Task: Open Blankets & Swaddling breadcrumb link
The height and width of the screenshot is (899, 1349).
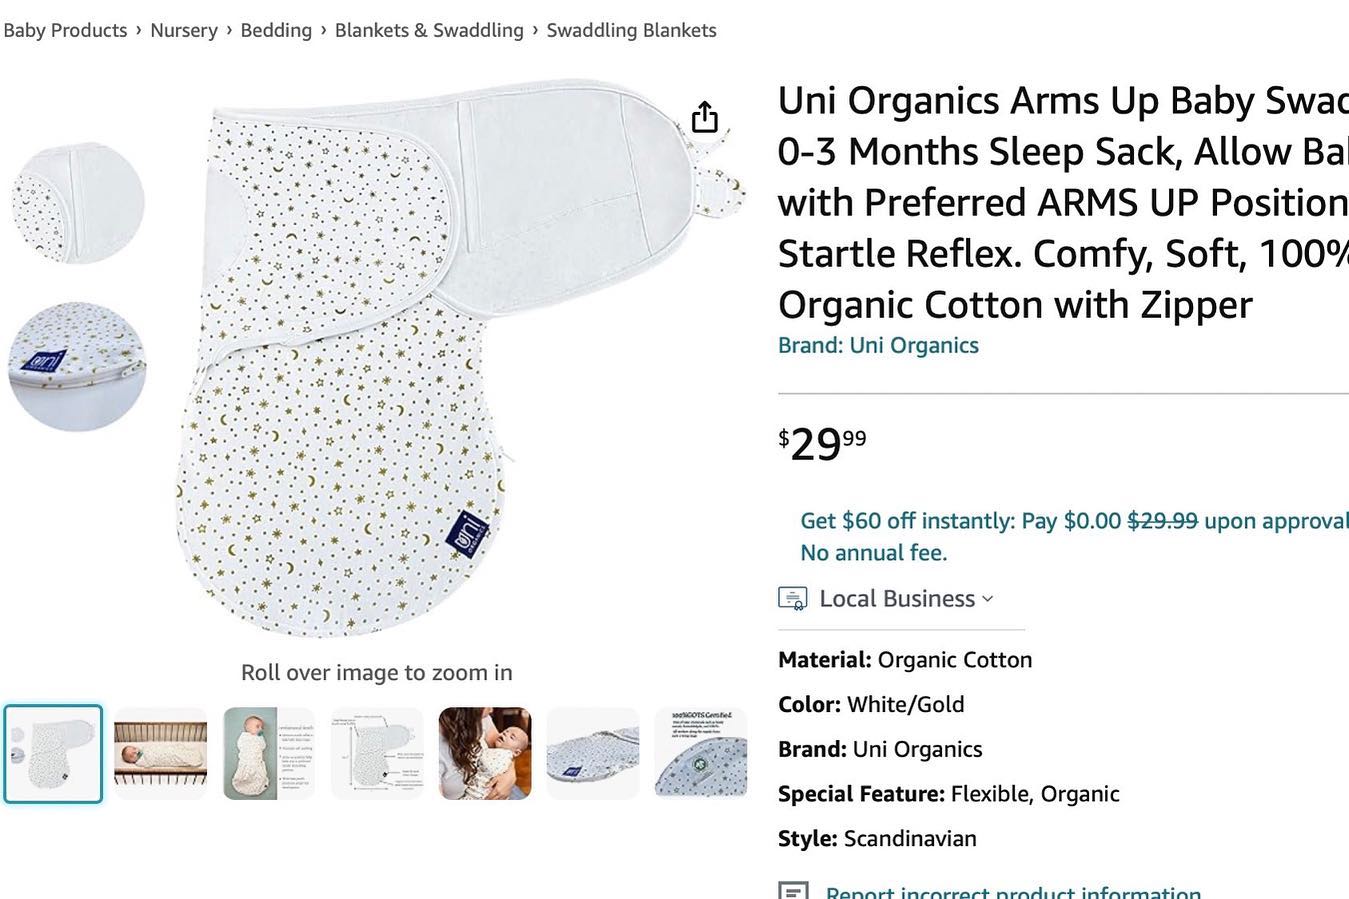Action: point(429,30)
